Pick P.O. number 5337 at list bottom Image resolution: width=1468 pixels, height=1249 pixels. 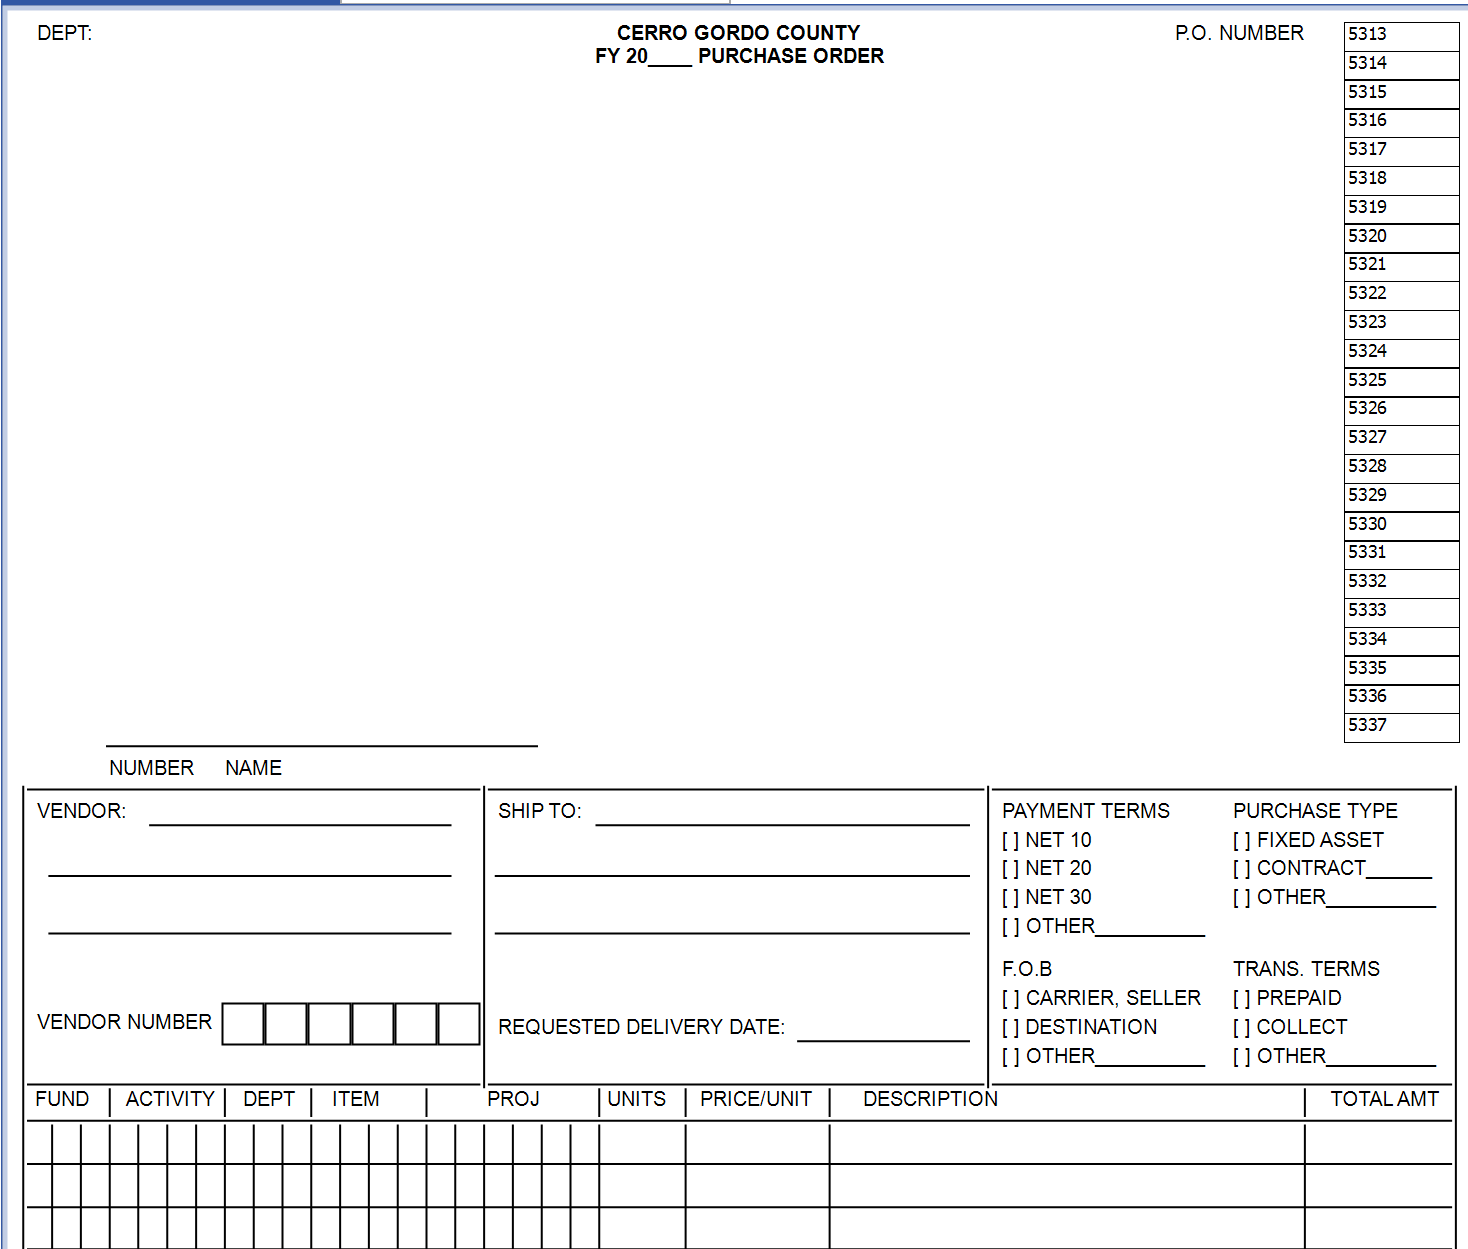coord(1400,726)
